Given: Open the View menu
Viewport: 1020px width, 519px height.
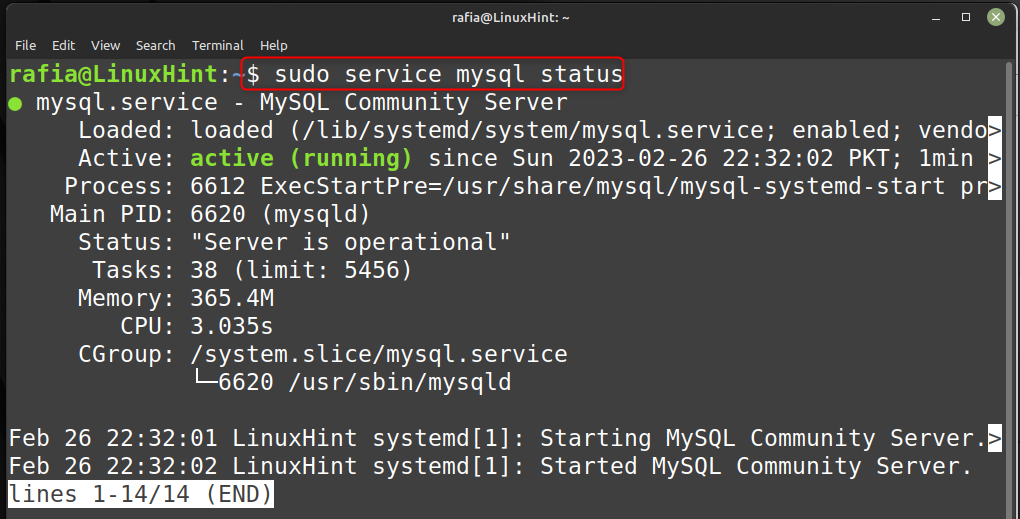Looking at the screenshot, I should pyautogui.click(x=105, y=46).
